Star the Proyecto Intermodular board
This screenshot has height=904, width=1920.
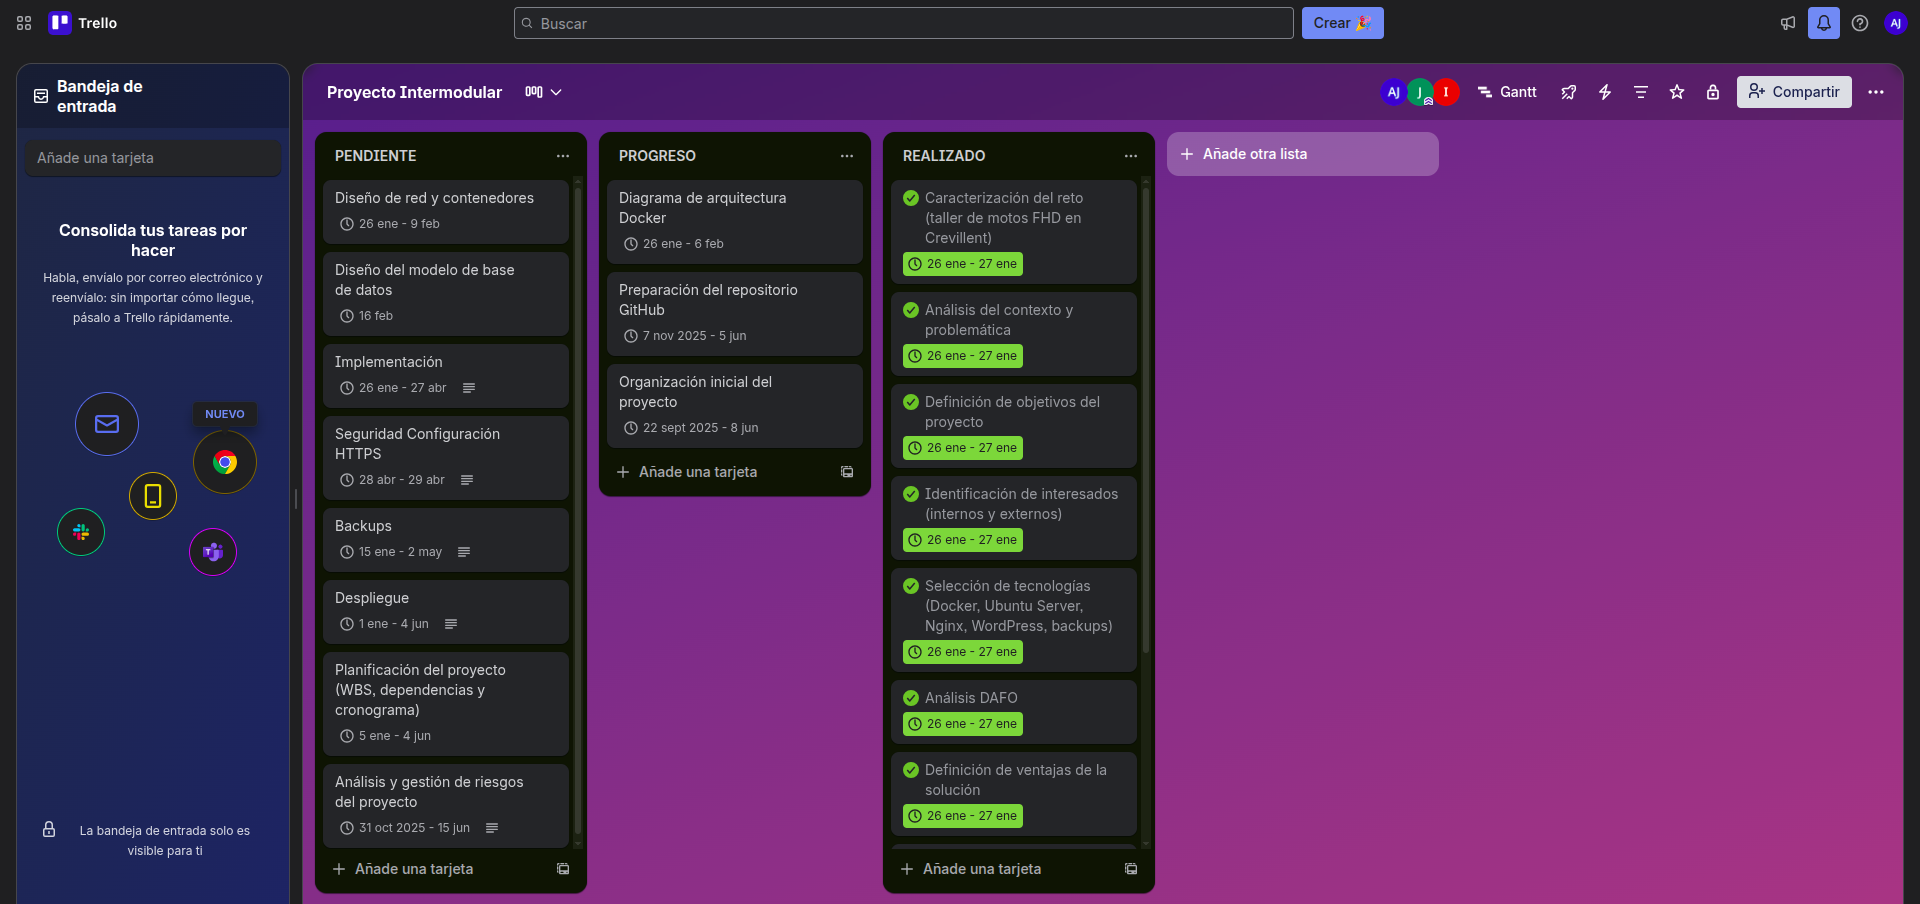[x=1677, y=92]
